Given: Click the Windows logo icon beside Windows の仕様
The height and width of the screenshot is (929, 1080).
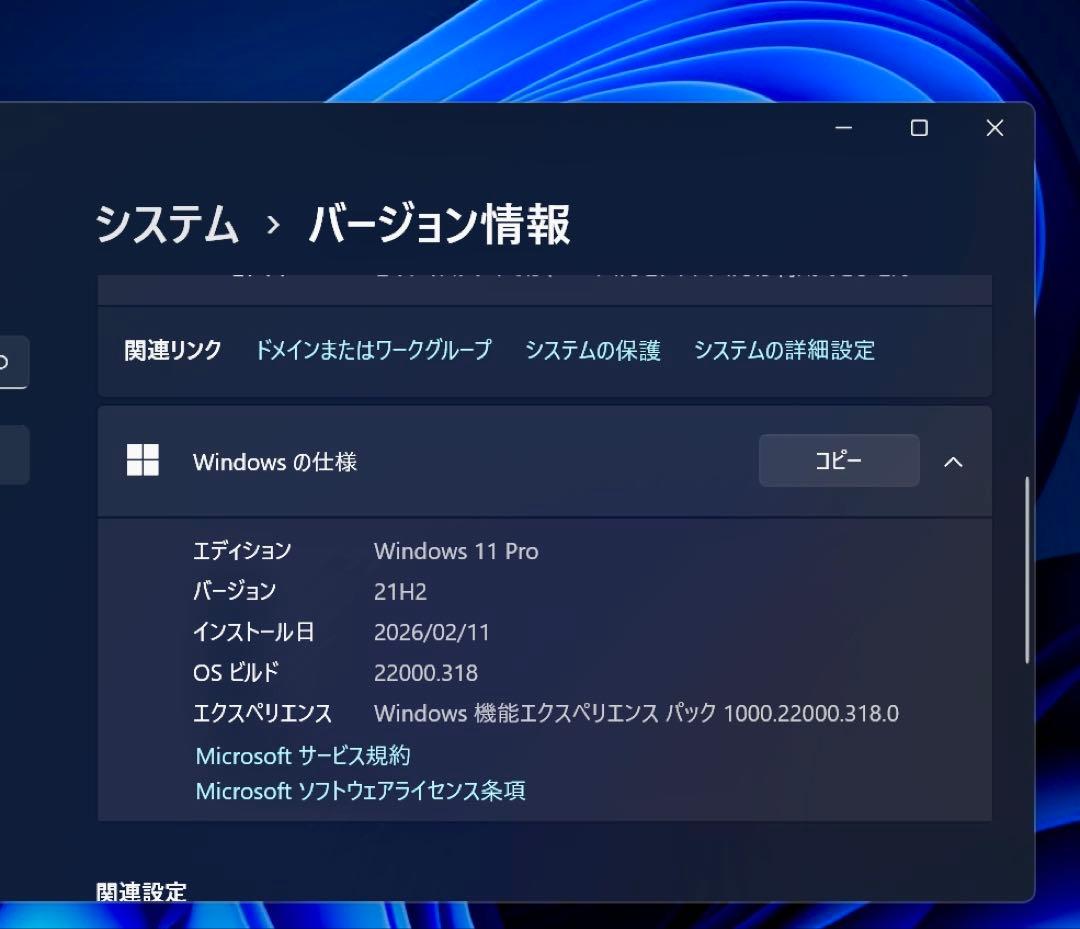Looking at the screenshot, I should click(x=143, y=461).
